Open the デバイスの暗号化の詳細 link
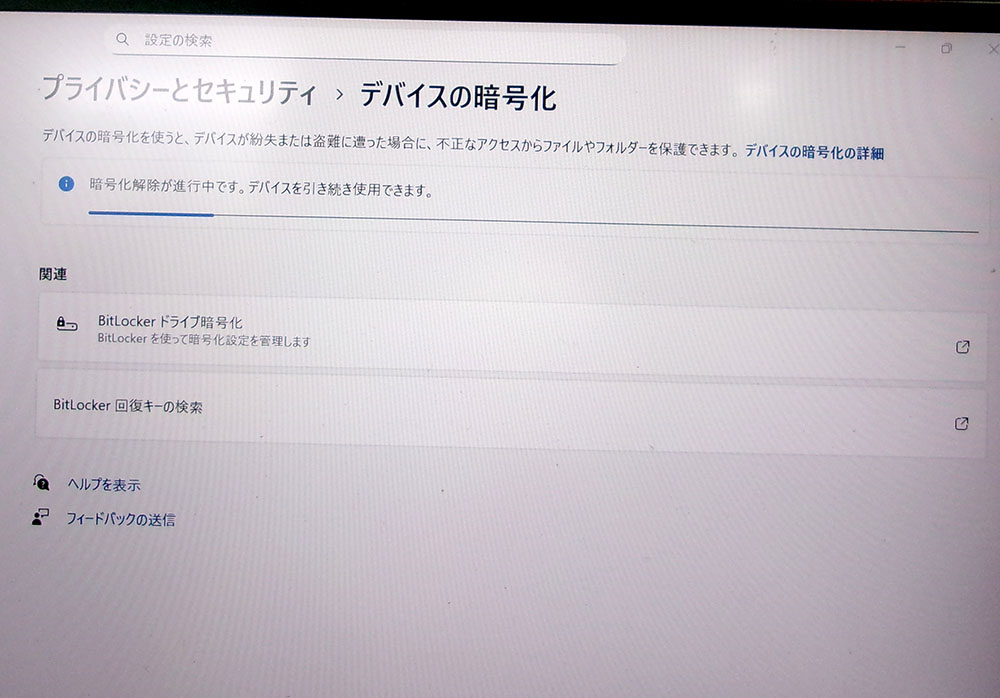Screen dimensions: 1000x698 click(x=814, y=154)
